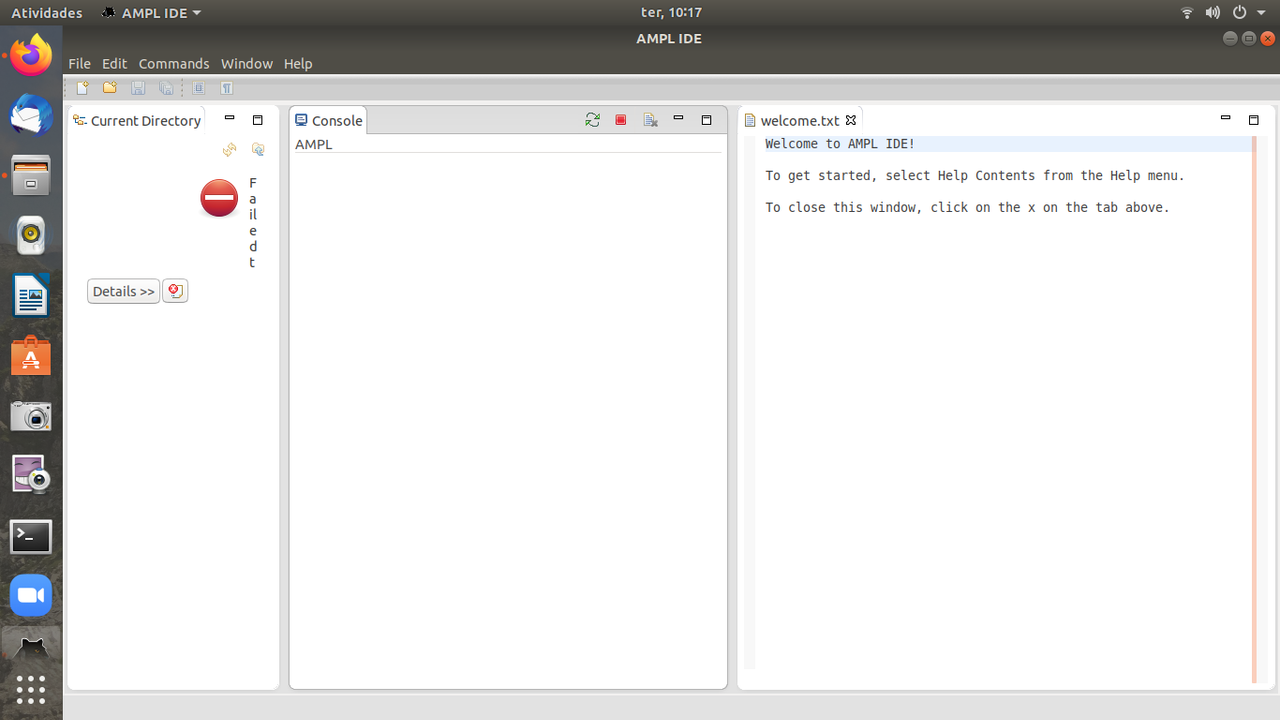Open Rhythmbox from the dock

tap(31, 235)
